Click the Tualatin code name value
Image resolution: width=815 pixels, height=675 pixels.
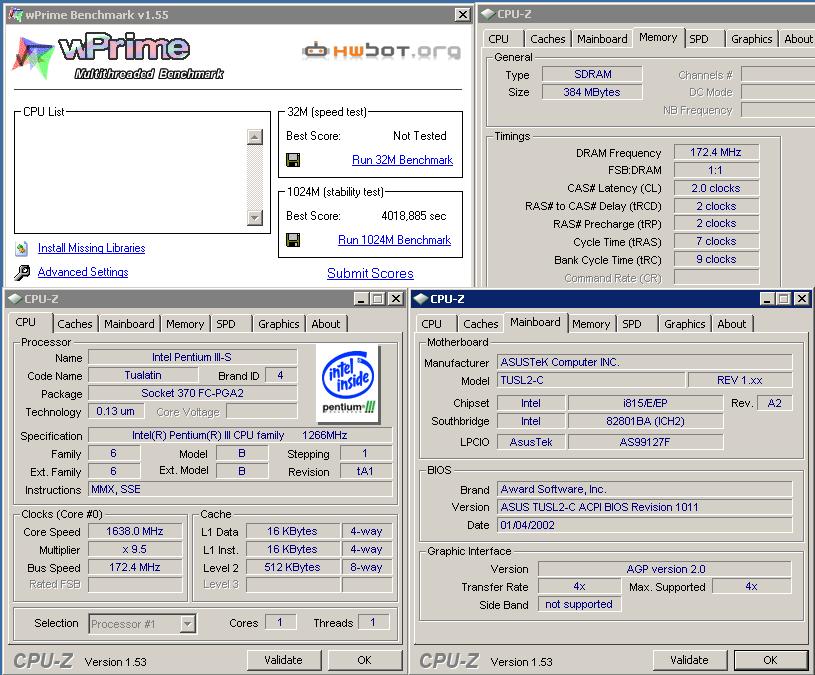pyautogui.click(x=143, y=375)
